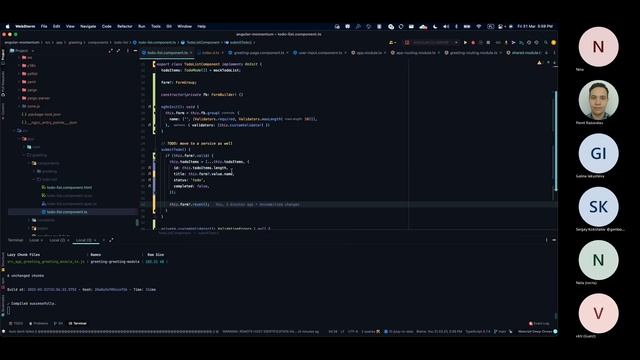Click the volume icon in the macOS menu bar
Image resolution: width=640 pixels, height=360 pixels.
[446, 27]
